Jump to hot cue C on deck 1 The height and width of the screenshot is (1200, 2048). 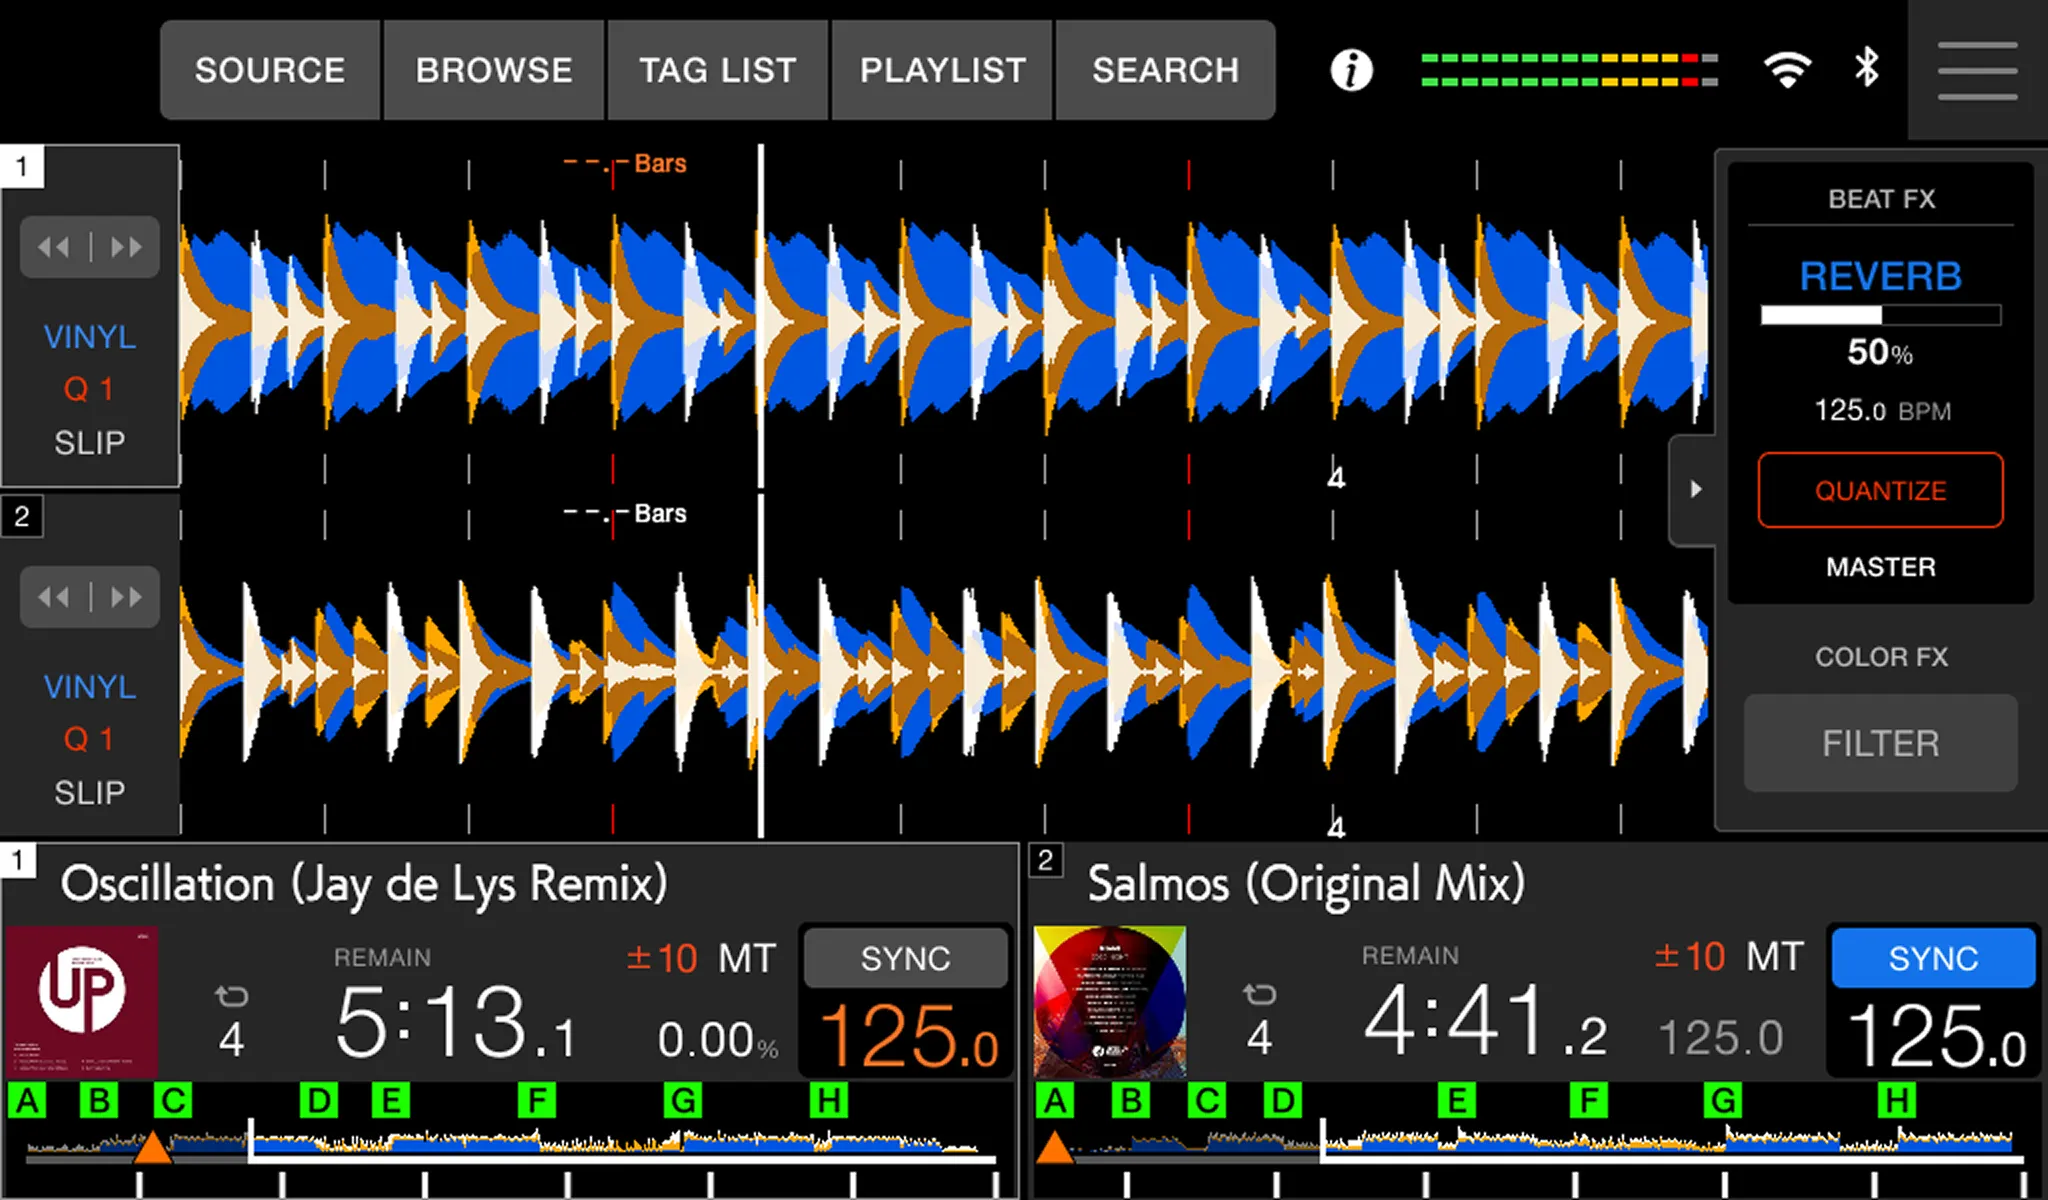point(173,1101)
